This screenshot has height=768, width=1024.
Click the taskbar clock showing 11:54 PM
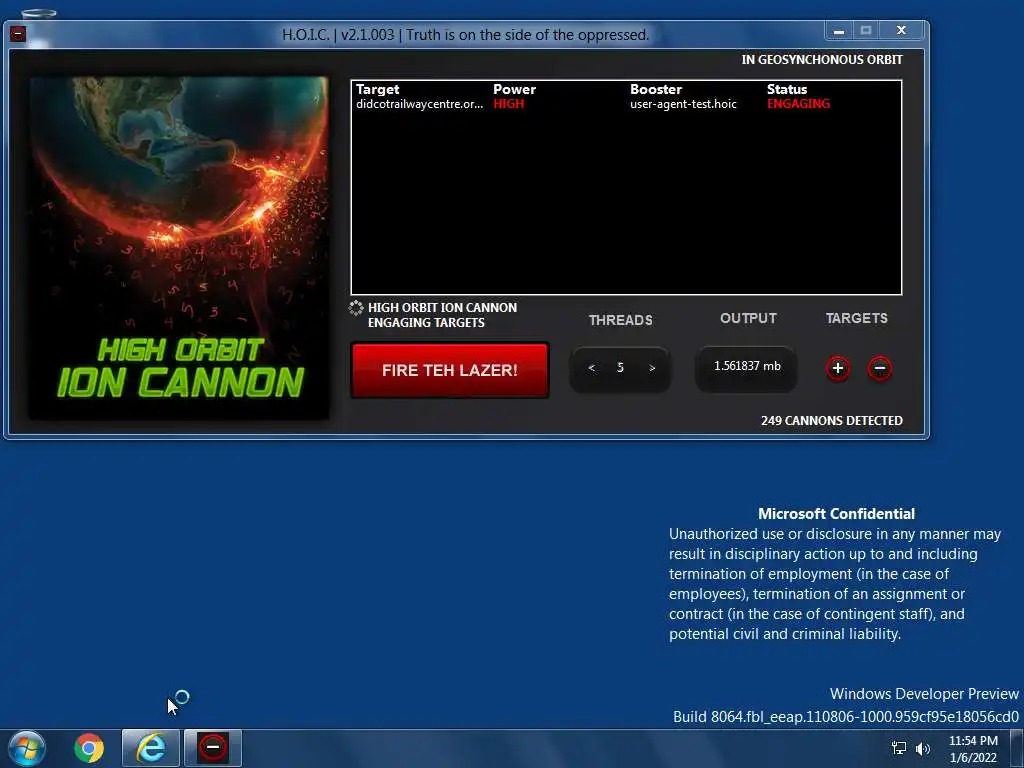[x=973, y=749]
